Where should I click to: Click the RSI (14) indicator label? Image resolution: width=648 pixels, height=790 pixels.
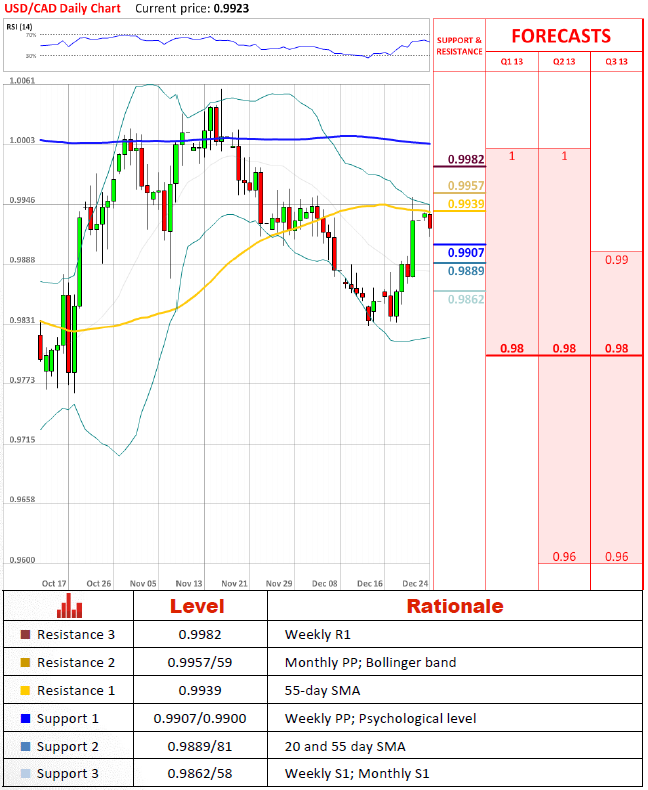[x=19, y=27]
